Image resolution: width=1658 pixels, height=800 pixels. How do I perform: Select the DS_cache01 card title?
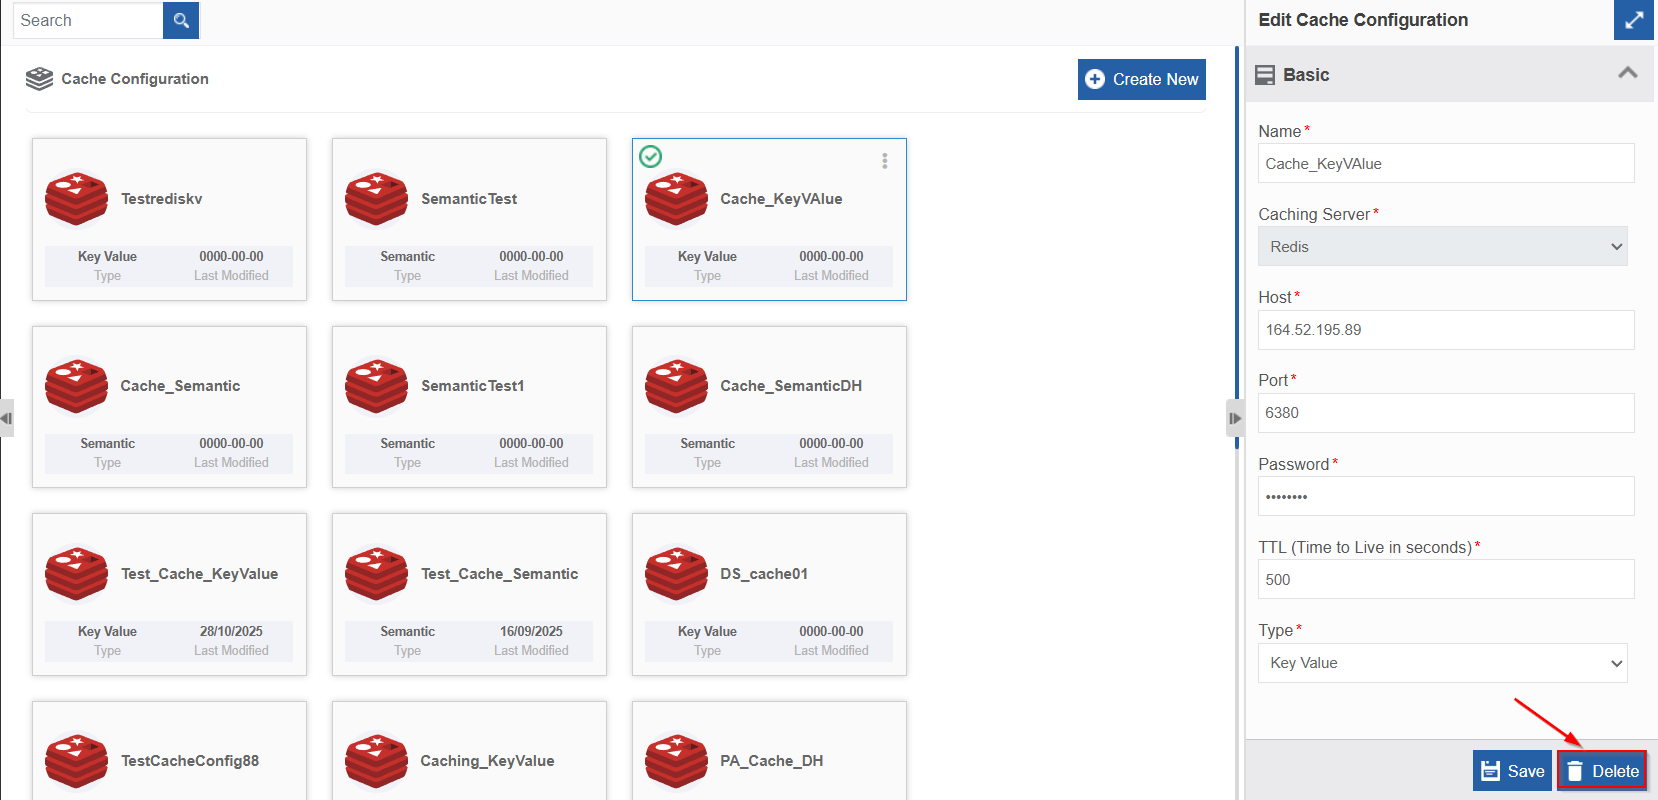[x=764, y=574]
